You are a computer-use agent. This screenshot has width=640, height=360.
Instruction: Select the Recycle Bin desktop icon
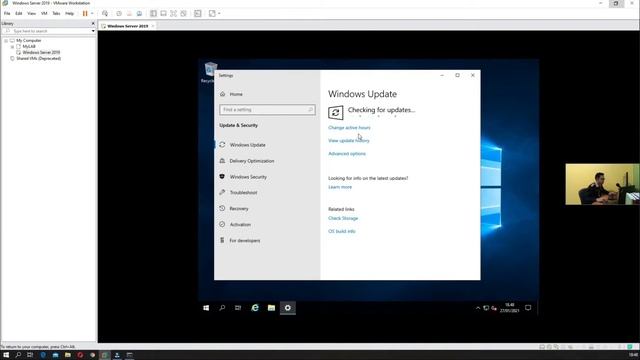point(210,72)
